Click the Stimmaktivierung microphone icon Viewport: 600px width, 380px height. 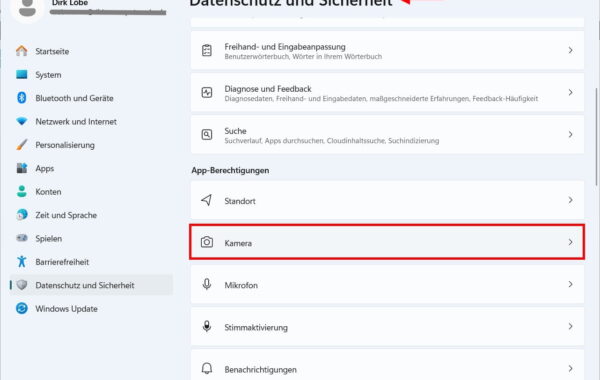(207, 326)
